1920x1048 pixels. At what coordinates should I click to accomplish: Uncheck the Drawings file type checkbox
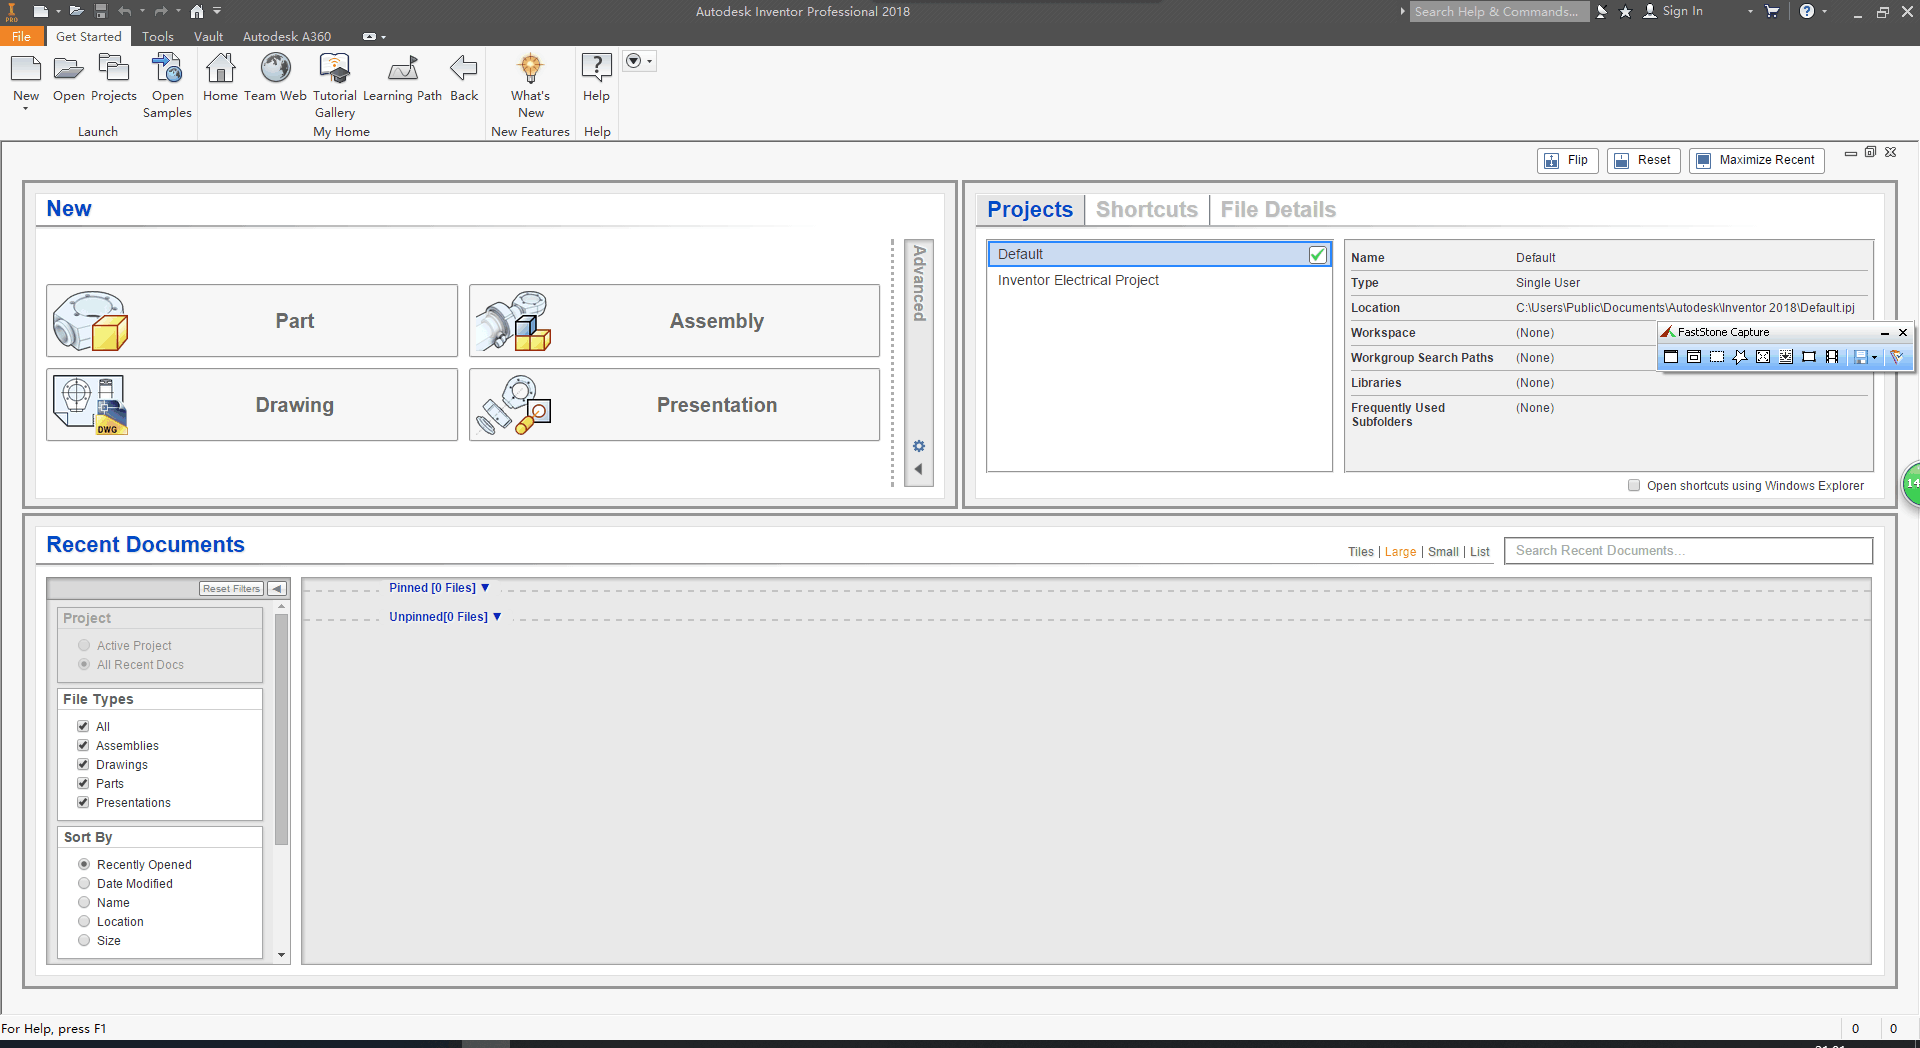click(83, 765)
